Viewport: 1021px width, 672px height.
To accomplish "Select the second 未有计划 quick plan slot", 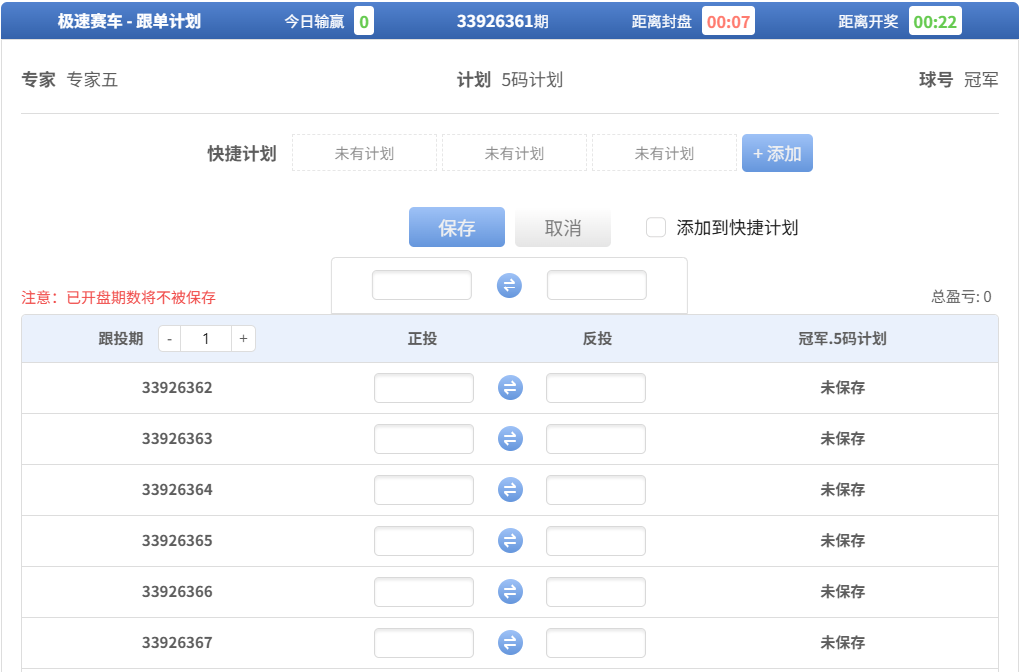I will pos(514,152).
